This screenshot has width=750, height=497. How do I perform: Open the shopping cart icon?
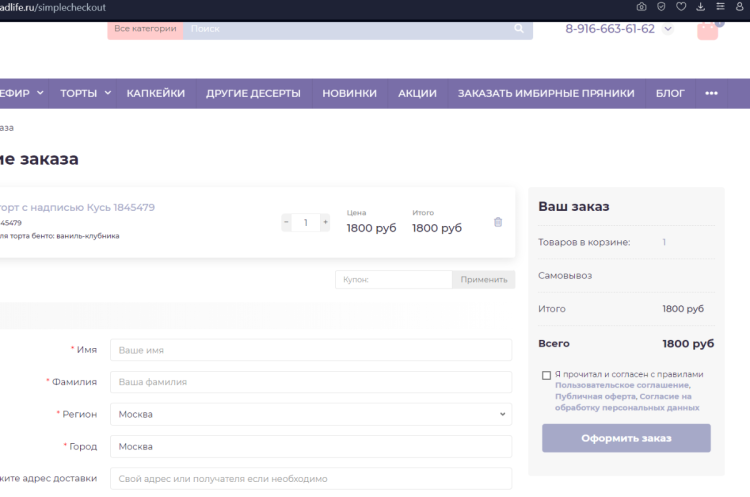(707, 28)
